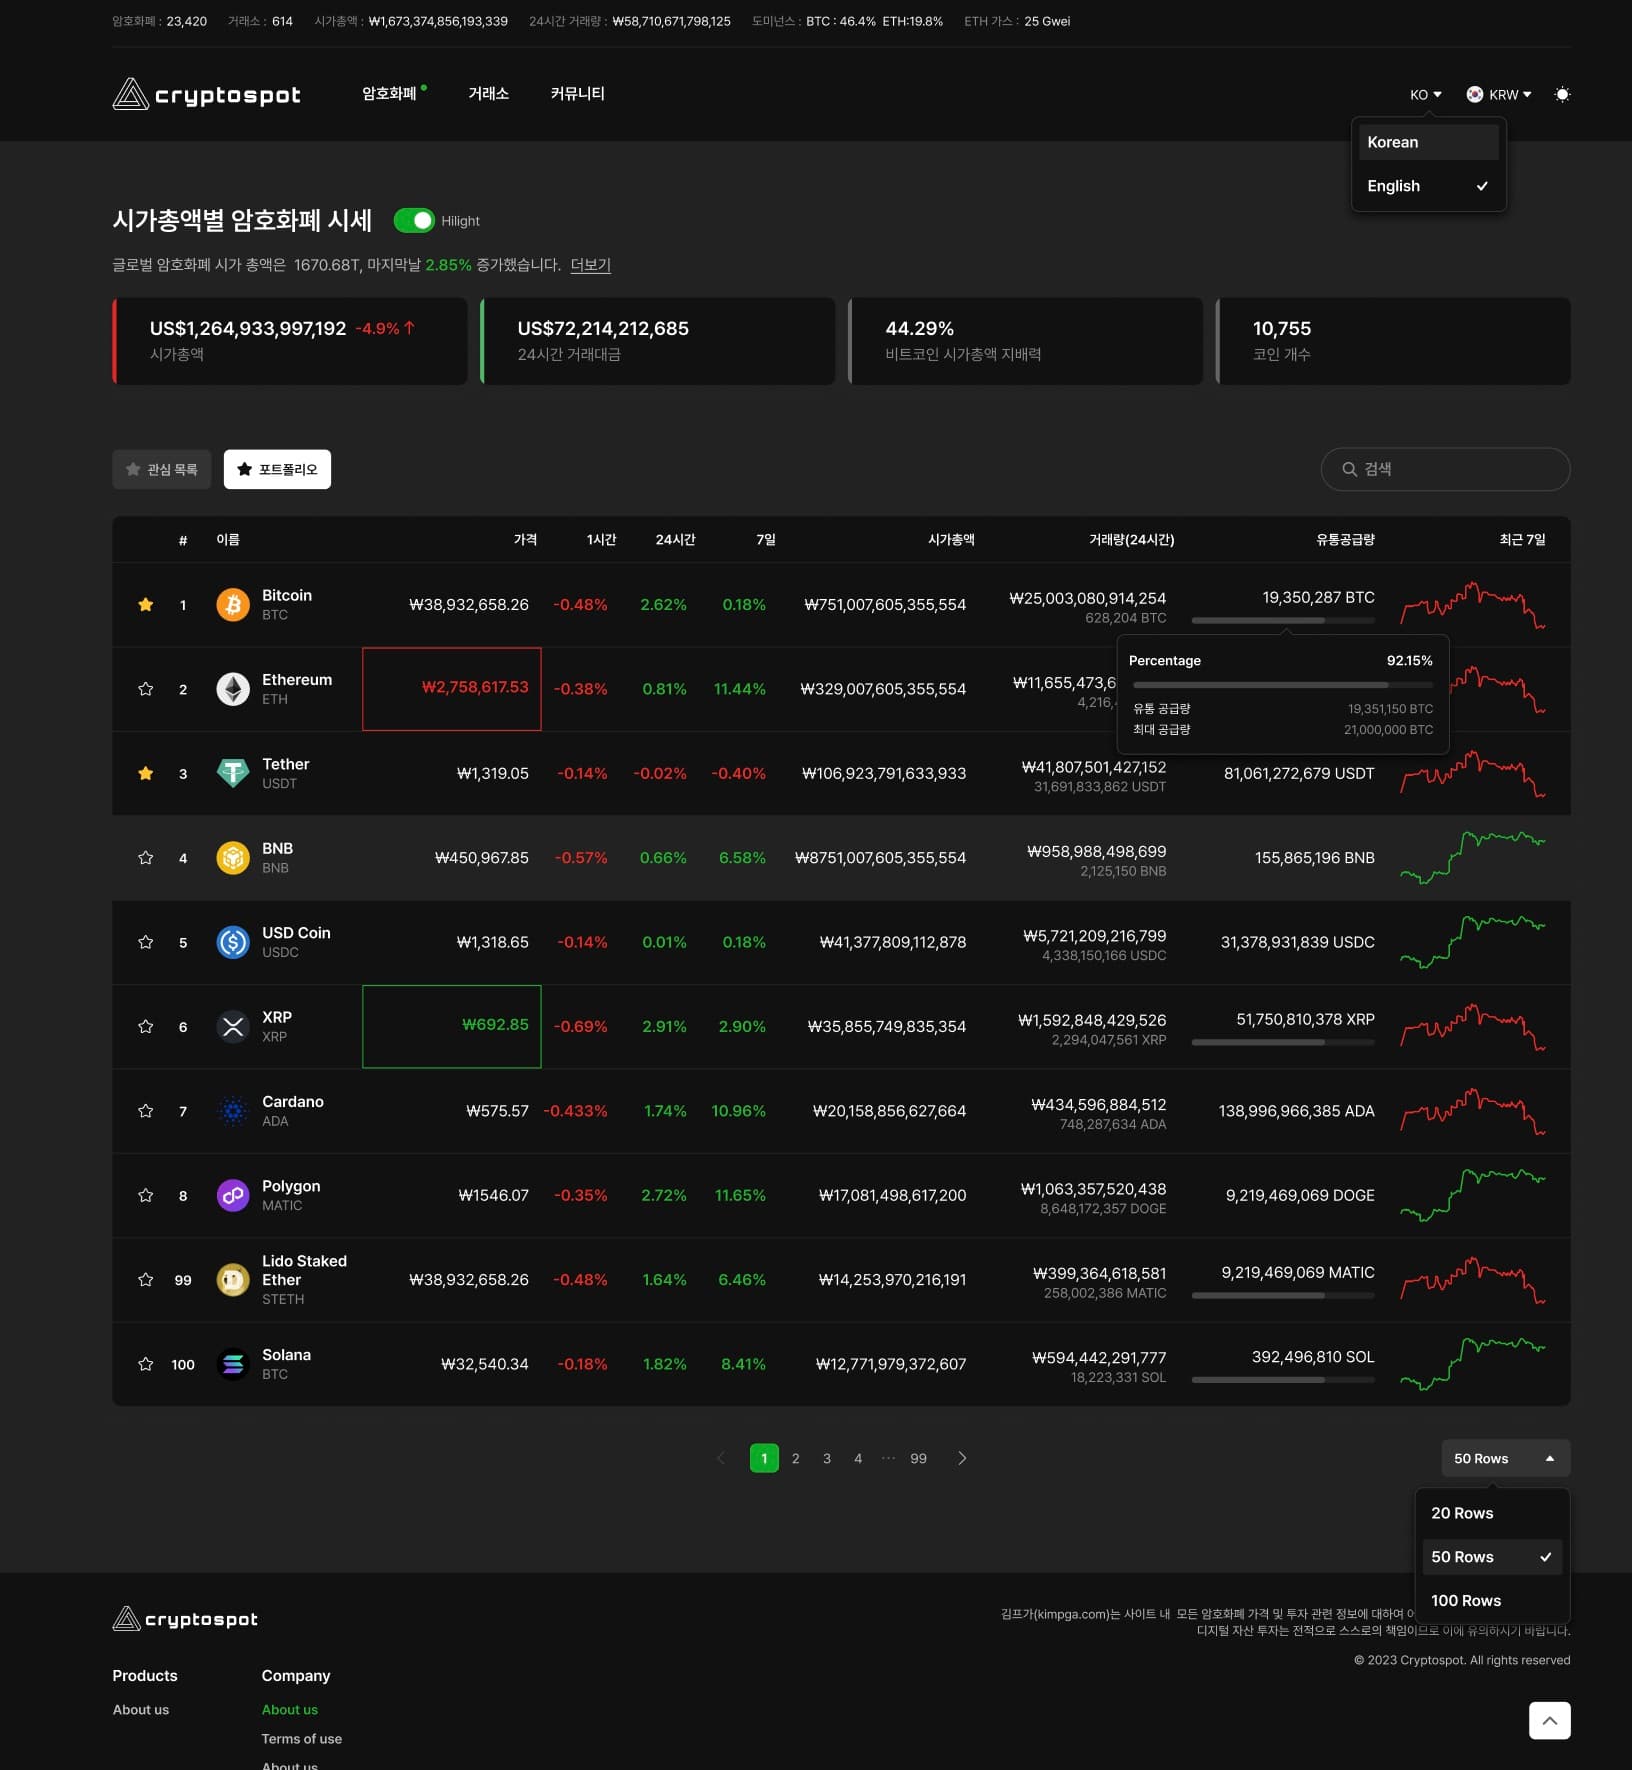Star Ethereum as favorite
The height and width of the screenshot is (1770, 1632).
(145, 689)
